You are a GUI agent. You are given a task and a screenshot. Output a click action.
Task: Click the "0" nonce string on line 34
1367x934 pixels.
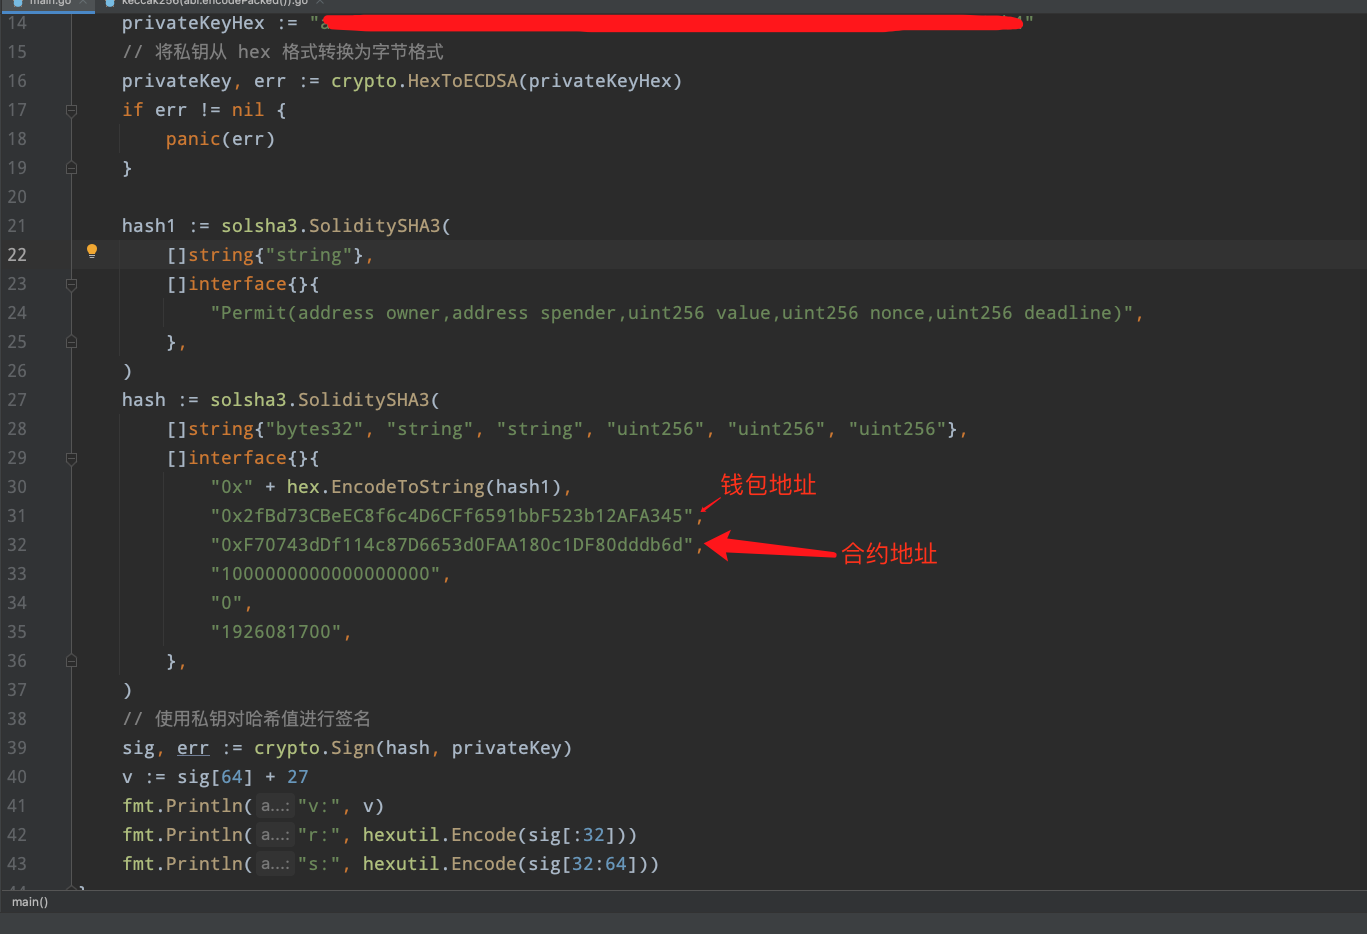click(226, 603)
